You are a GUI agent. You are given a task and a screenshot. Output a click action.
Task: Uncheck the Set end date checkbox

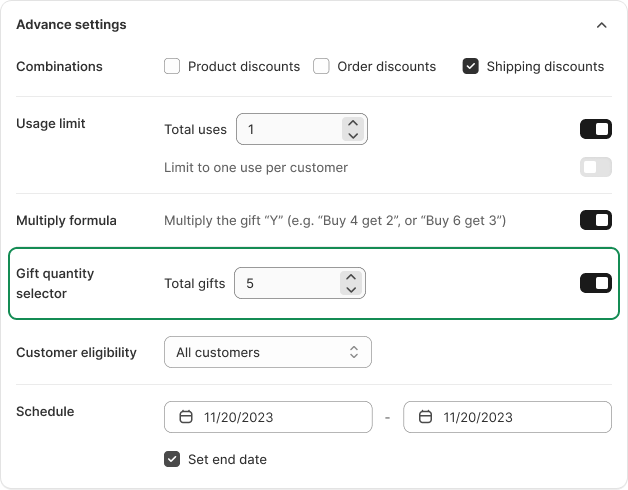tap(172, 460)
